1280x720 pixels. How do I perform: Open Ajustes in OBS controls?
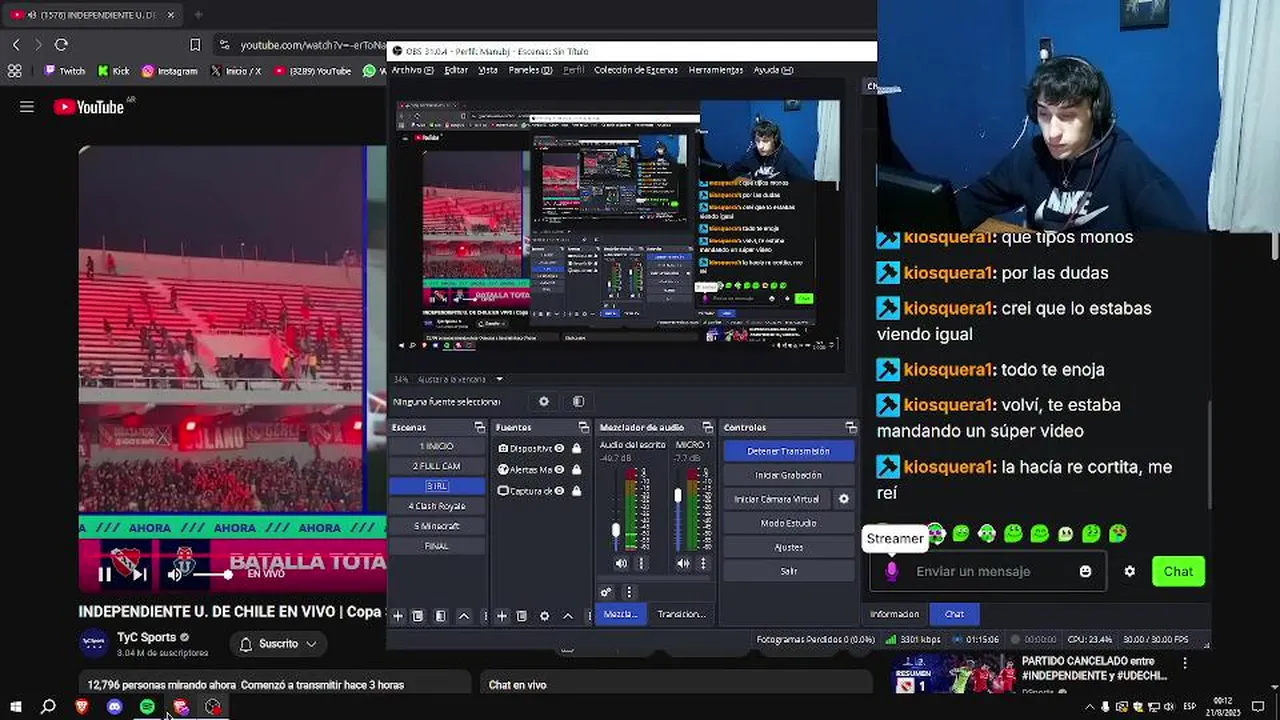(x=788, y=547)
